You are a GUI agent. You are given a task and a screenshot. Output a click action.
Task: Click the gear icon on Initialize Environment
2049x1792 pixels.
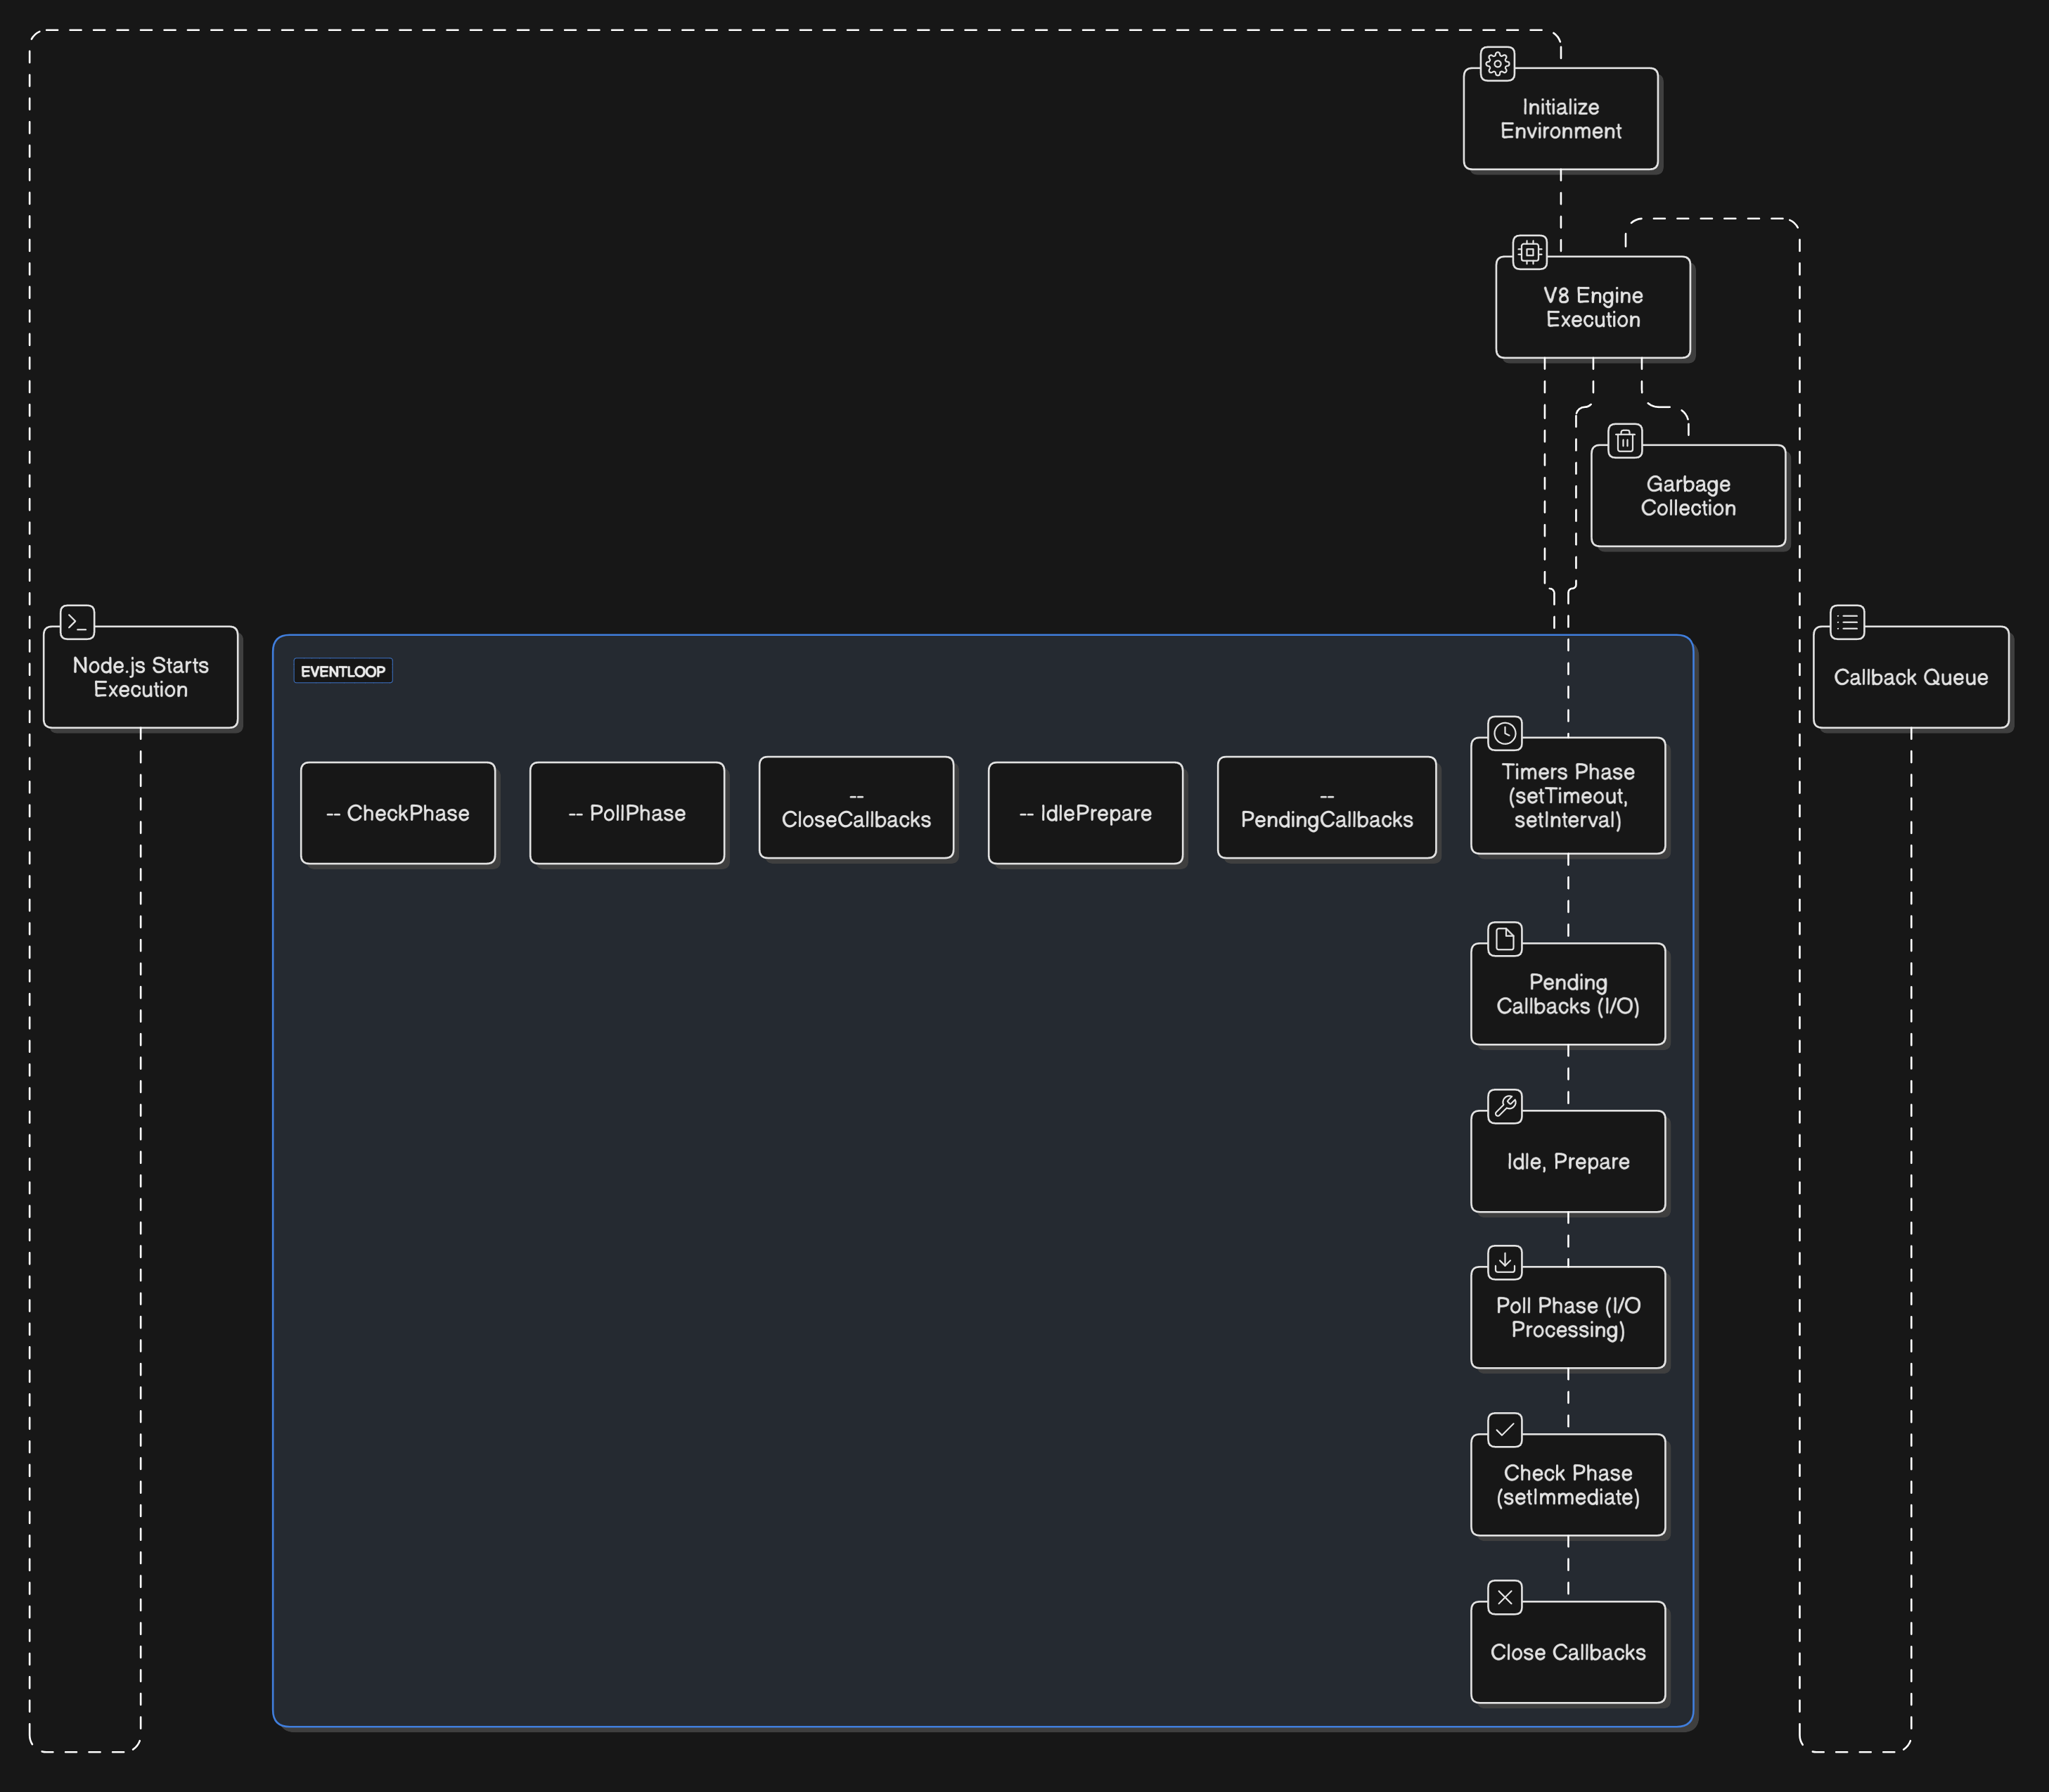click(1497, 64)
